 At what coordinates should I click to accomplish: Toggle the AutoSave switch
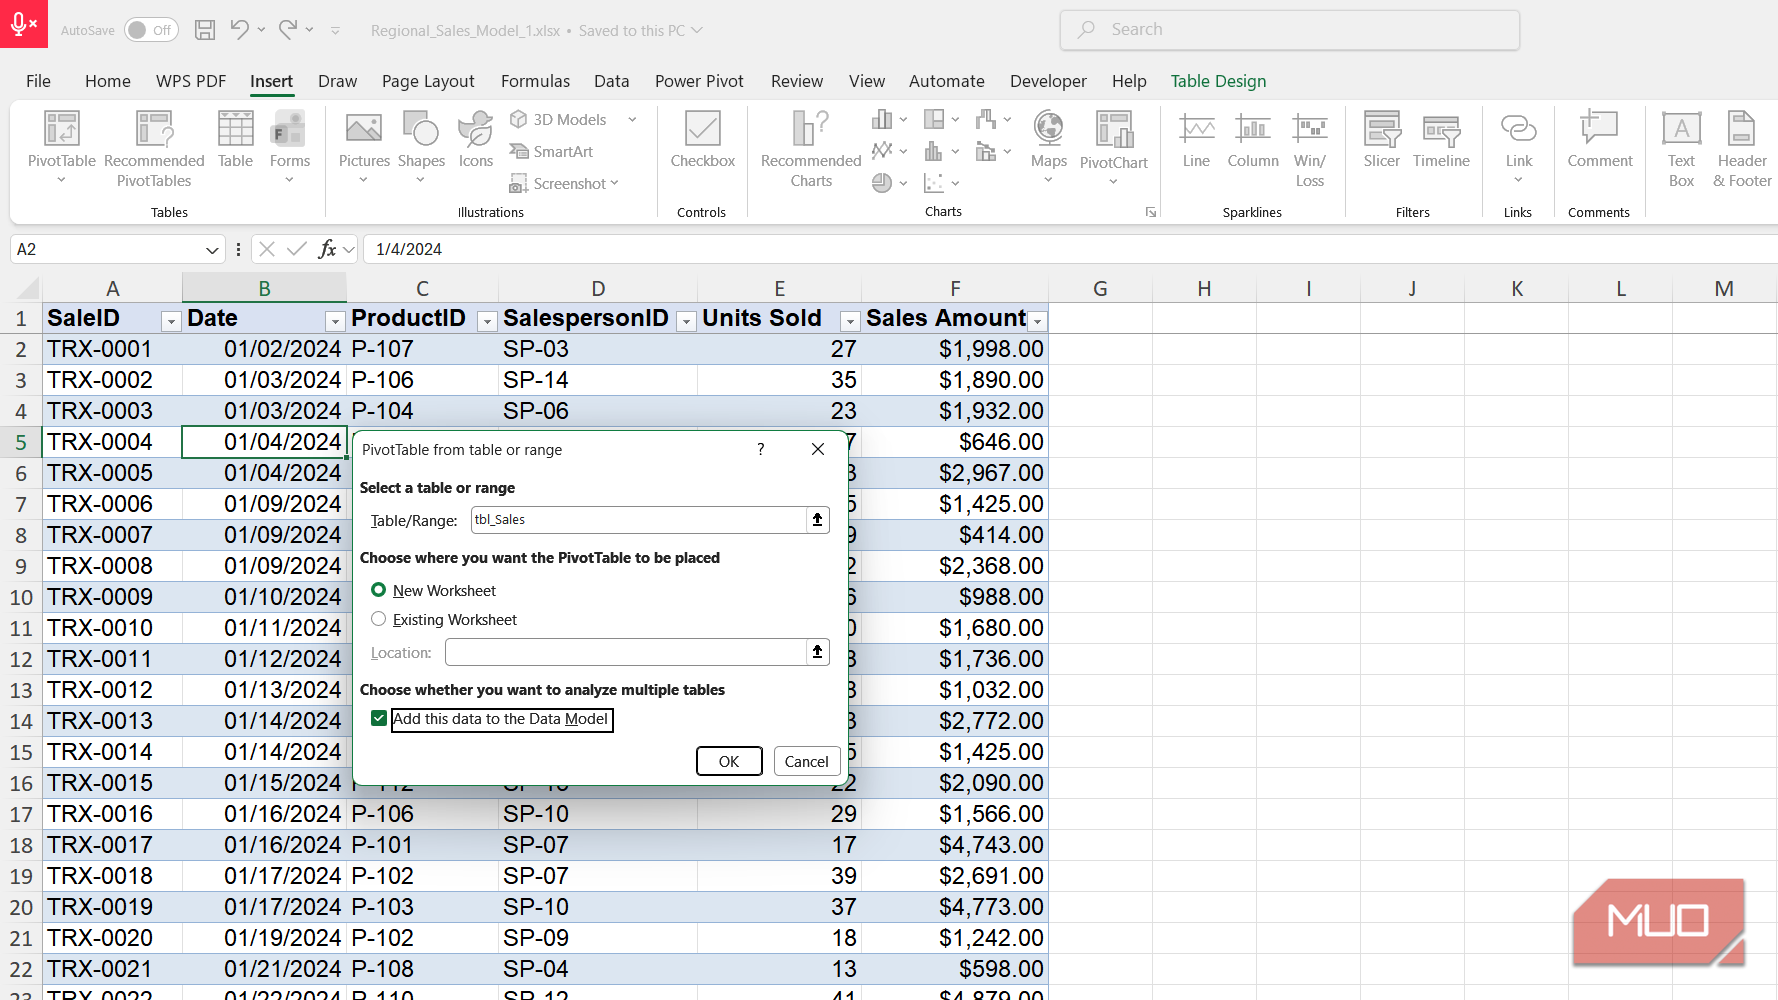tap(151, 30)
